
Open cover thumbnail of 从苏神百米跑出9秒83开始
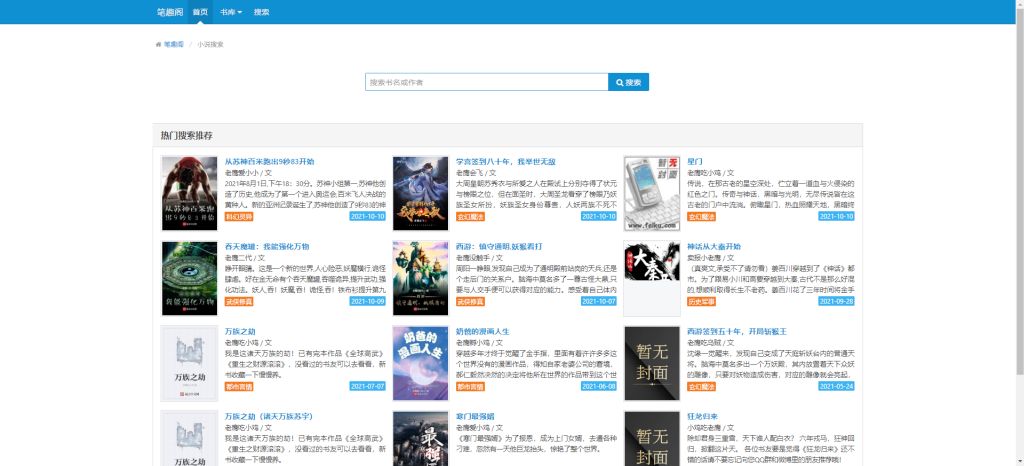tap(189, 193)
